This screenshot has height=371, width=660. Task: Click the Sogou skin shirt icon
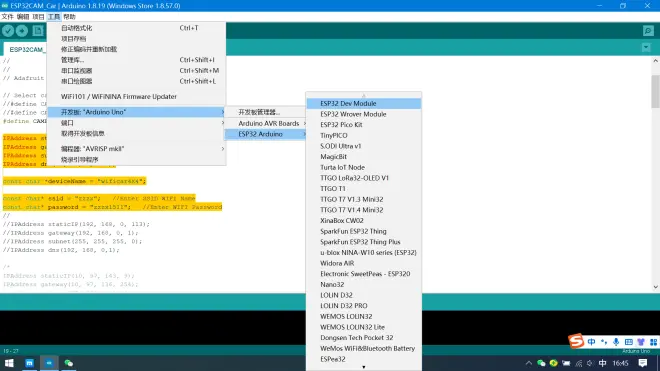tap(641, 342)
